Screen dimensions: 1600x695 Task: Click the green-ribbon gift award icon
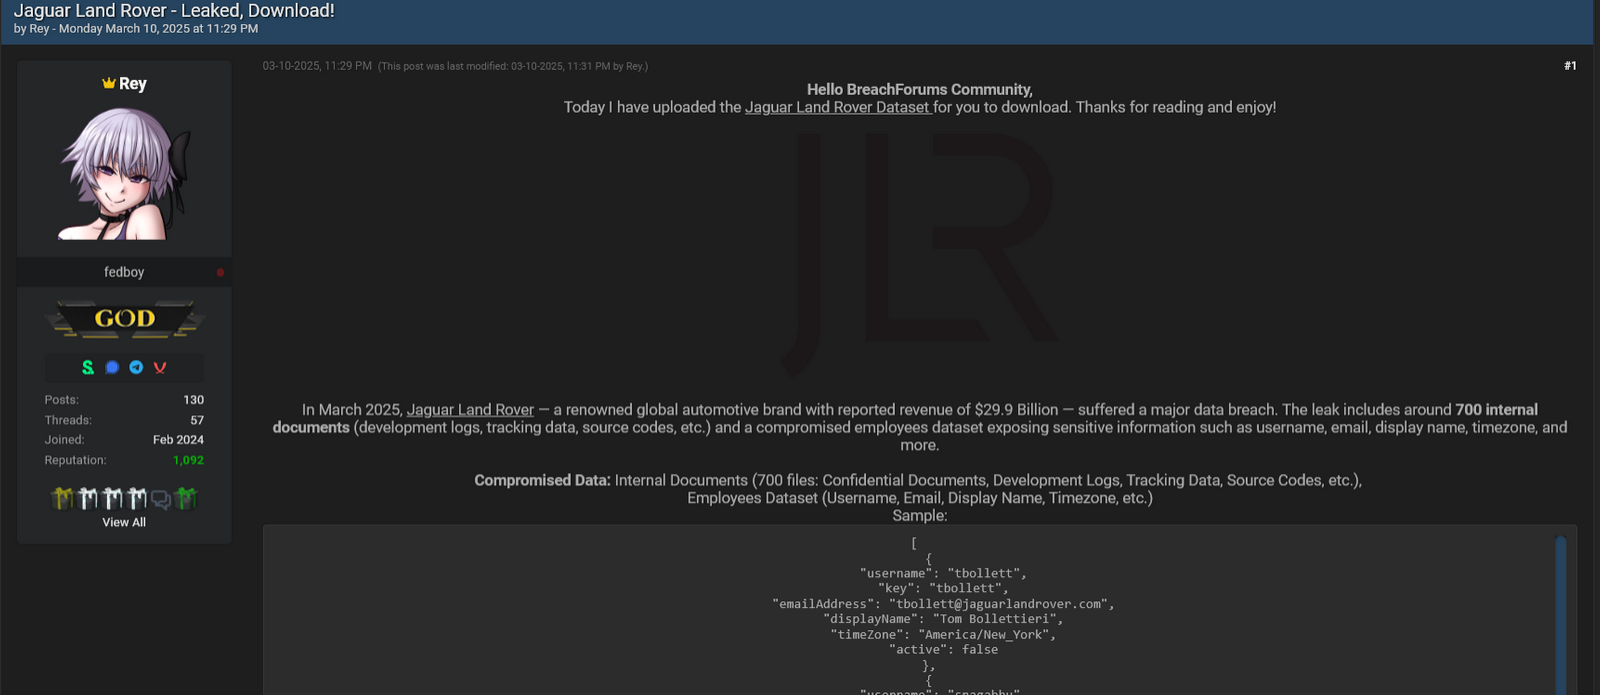[x=186, y=498]
